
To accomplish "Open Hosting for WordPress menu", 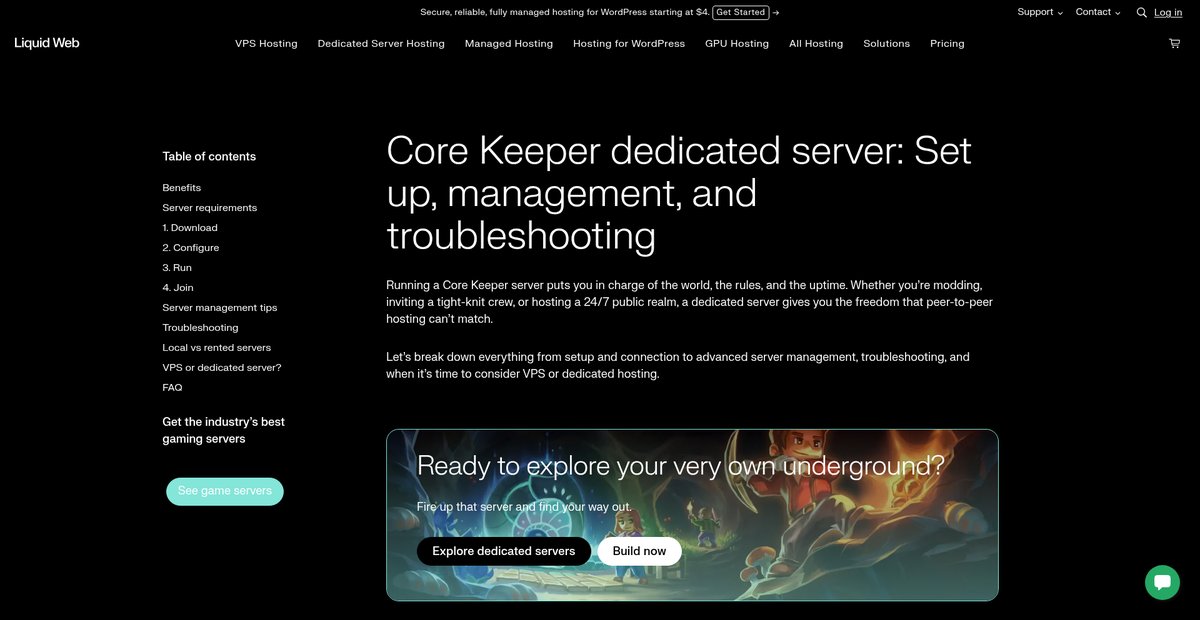I will 629,44.
